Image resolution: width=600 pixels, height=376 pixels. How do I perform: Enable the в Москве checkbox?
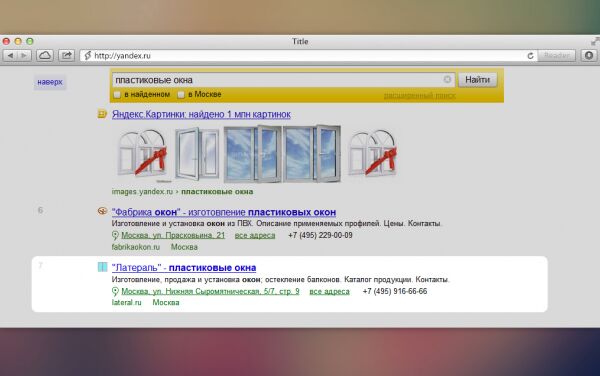[x=181, y=94]
